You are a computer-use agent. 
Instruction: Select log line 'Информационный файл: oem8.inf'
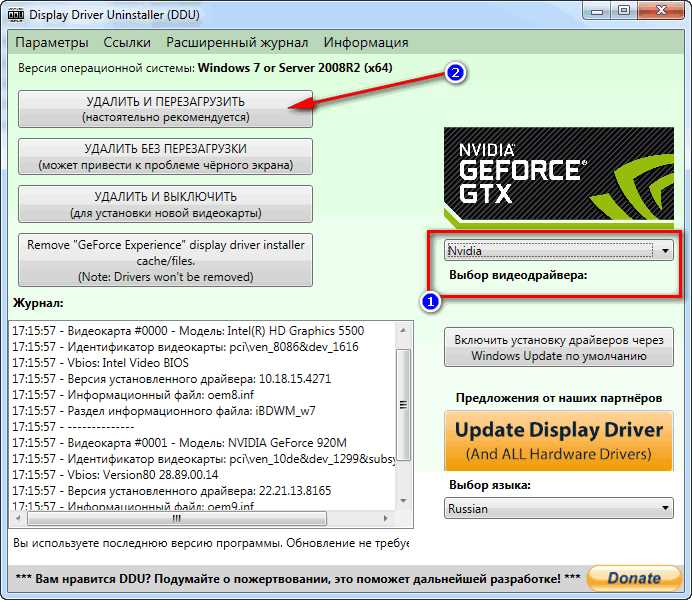[133, 394]
